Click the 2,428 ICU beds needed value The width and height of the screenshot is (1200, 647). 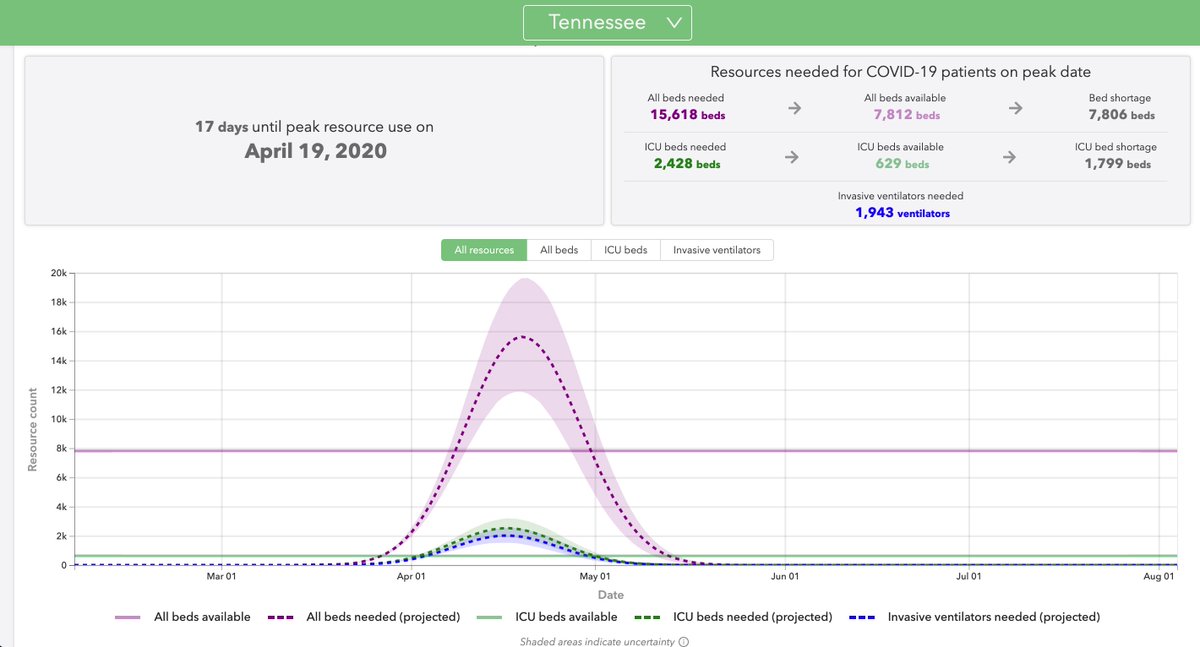[x=686, y=164]
